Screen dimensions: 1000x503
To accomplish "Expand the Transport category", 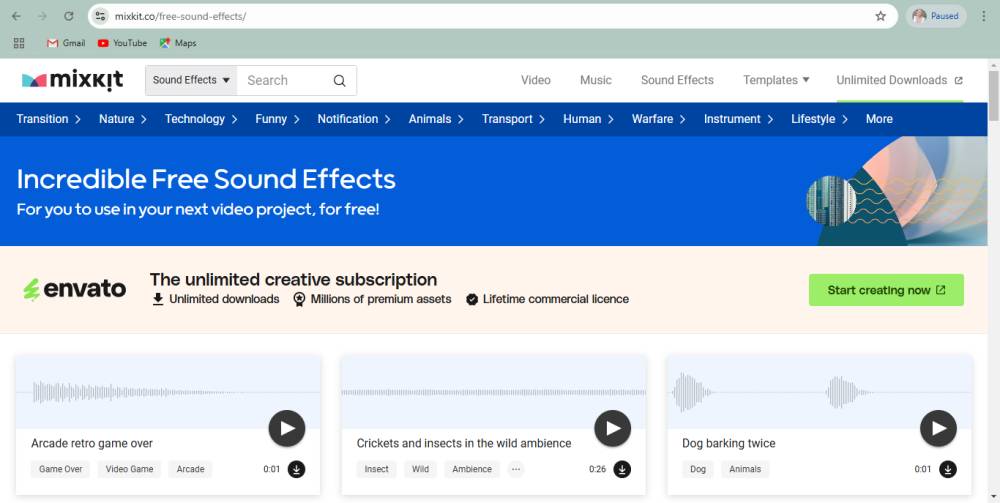I will [513, 119].
